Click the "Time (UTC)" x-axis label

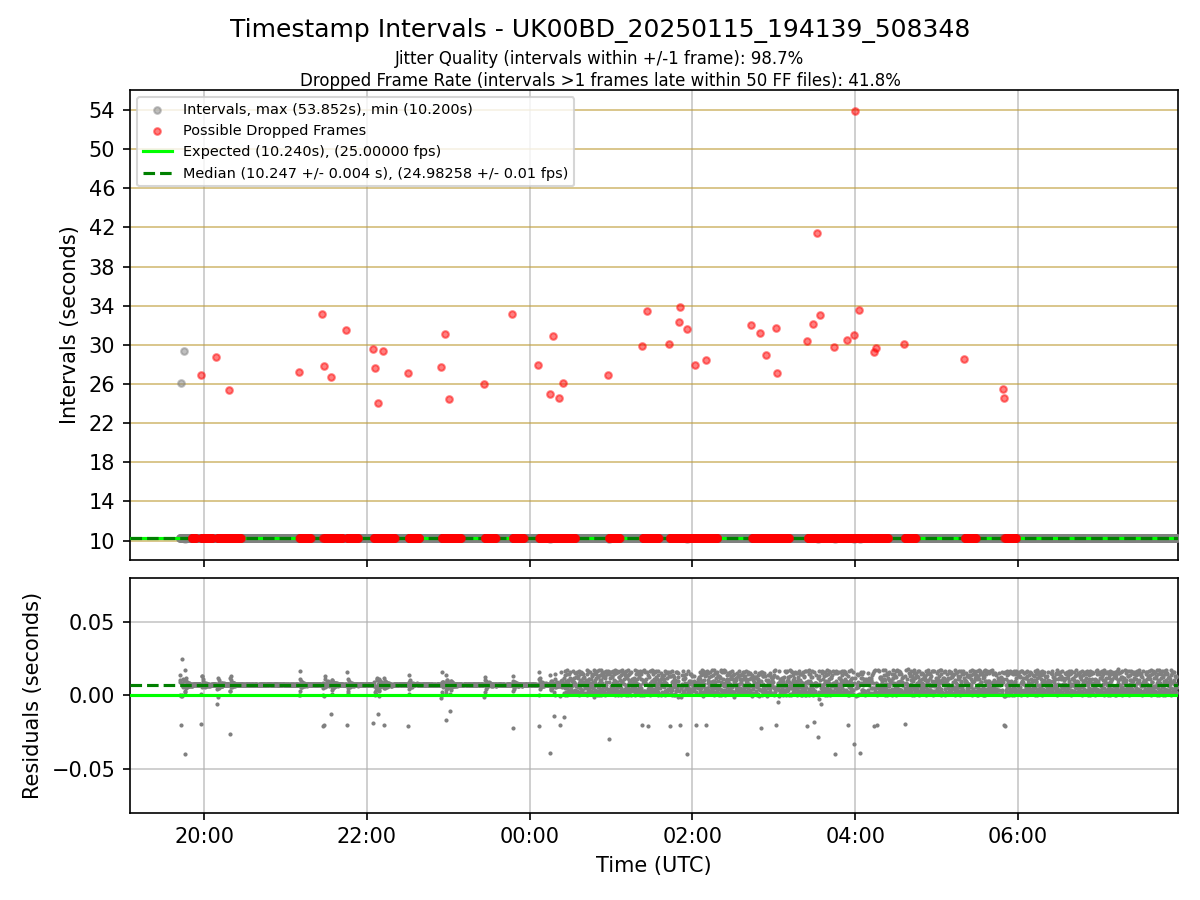click(x=653, y=865)
